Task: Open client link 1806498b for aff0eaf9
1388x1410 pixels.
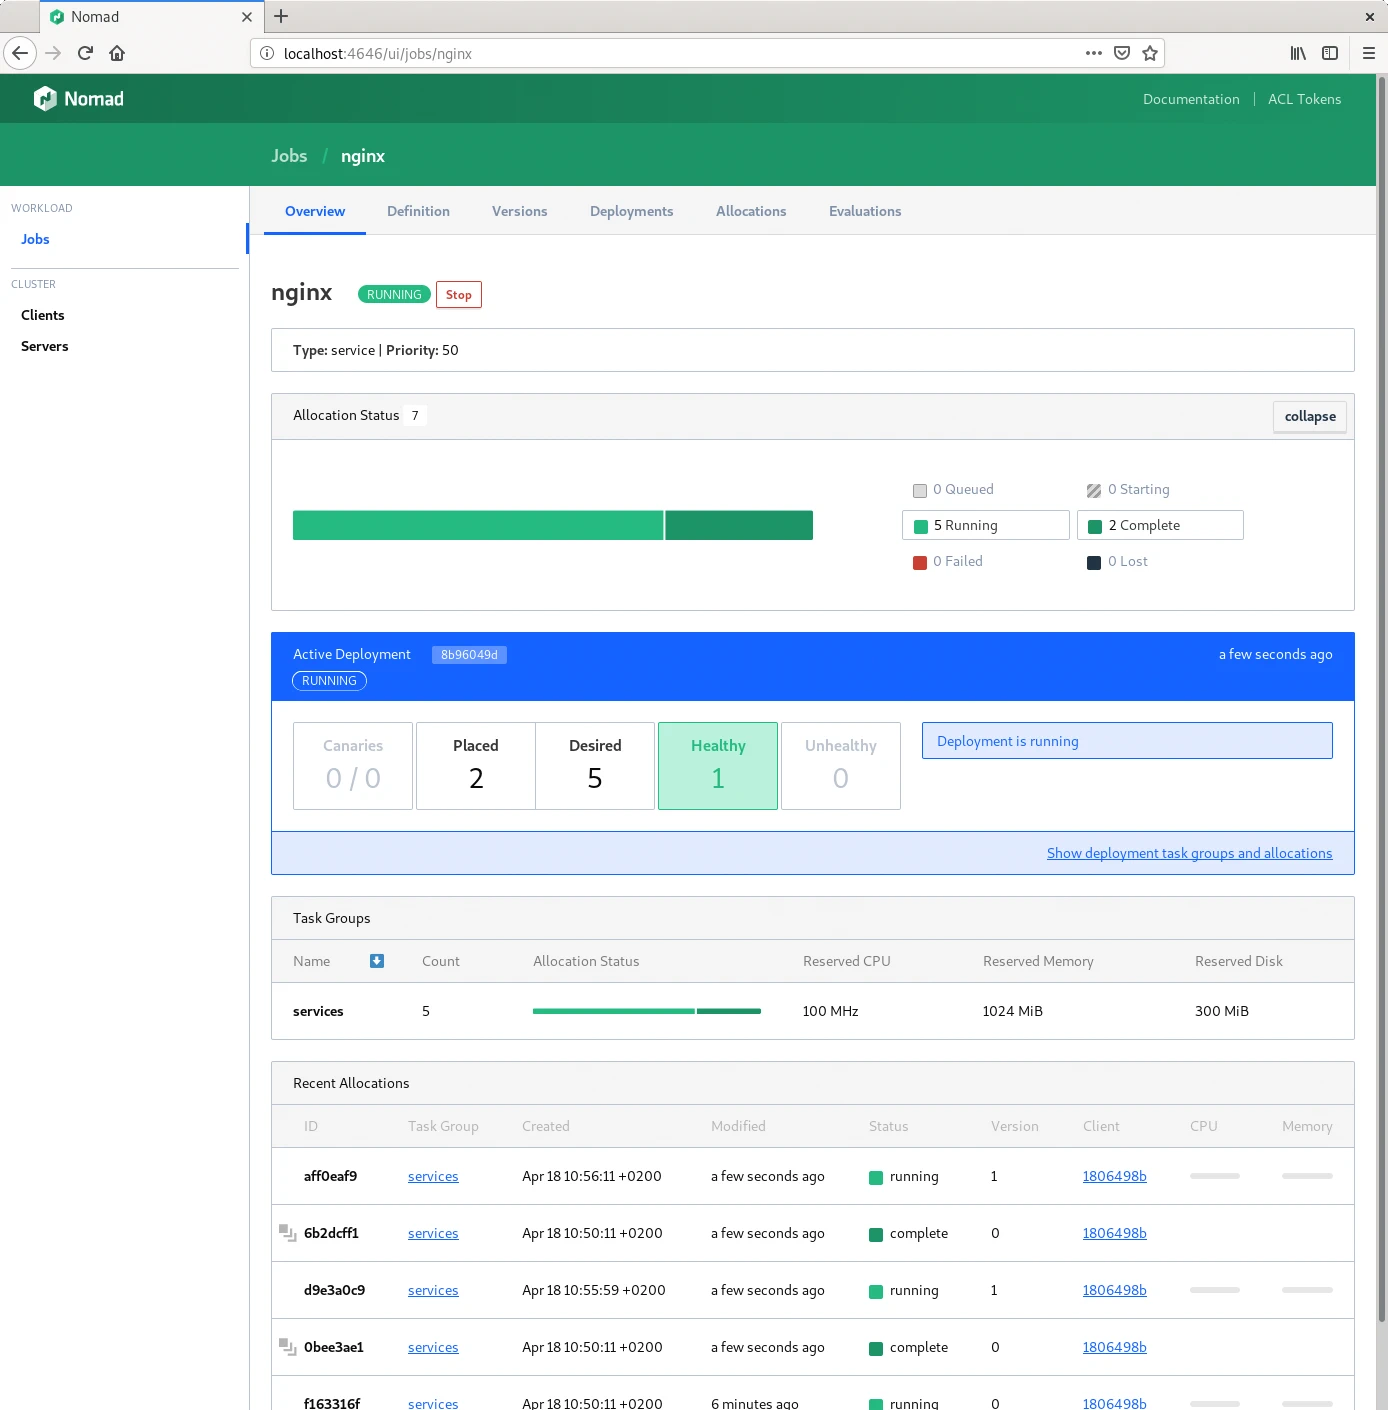Action: (1114, 1176)
